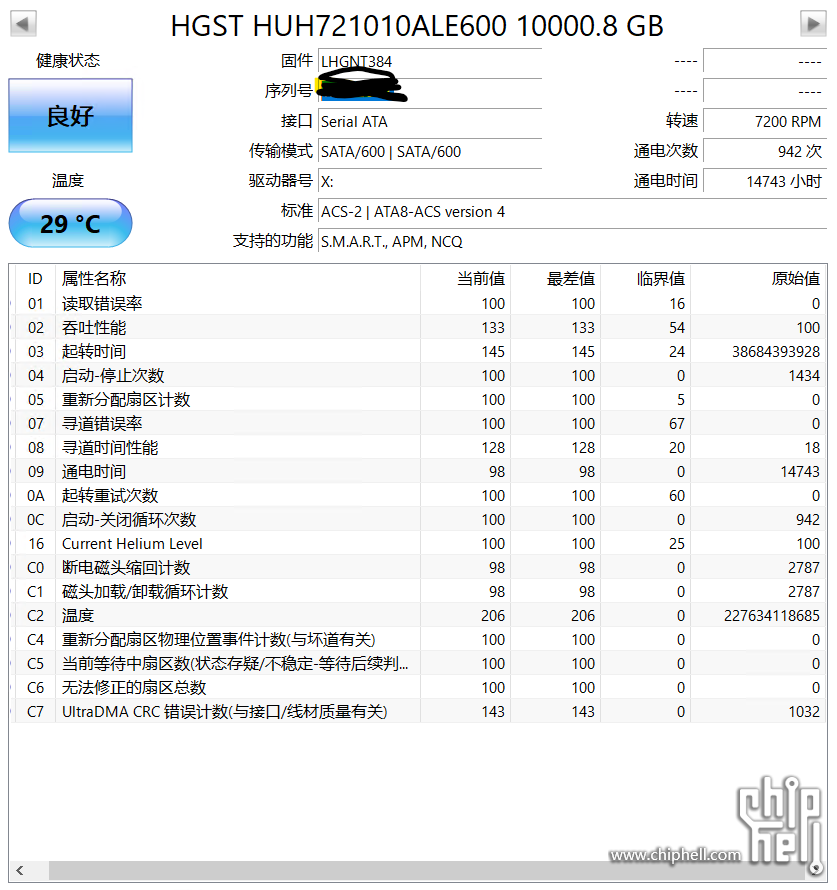
Task: Click the horizontal scrollbar track
Action: click(x=426, y=870)
